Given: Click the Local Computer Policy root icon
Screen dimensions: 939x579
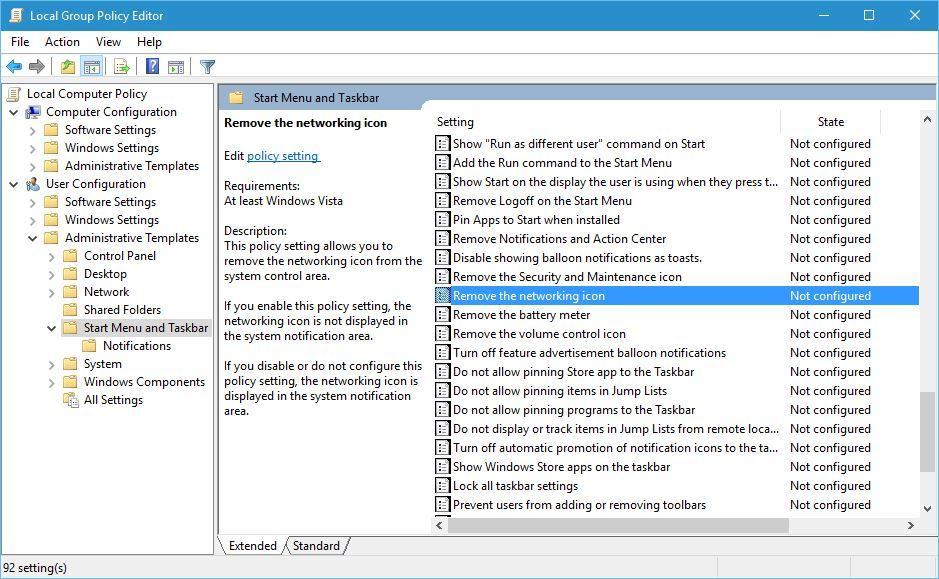Looking at the screenshot, I should click(13, 93).
